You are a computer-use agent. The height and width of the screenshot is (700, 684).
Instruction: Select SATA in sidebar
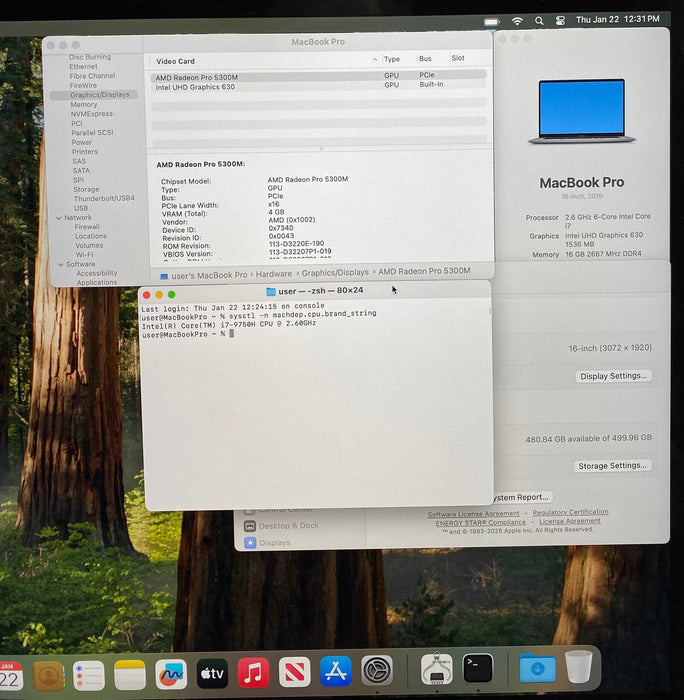tap(81, 171)
